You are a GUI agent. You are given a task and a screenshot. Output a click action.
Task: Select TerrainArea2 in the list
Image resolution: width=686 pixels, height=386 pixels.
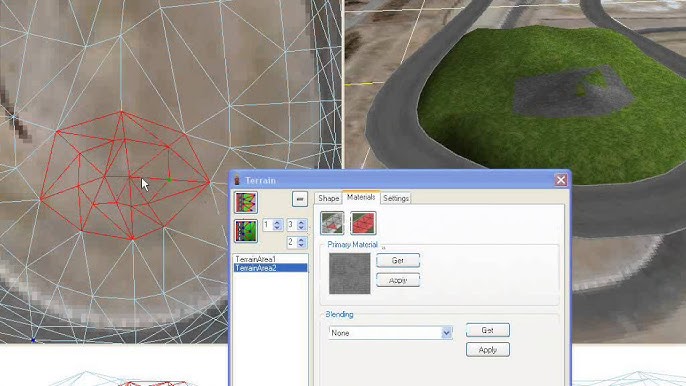[271, 268]
